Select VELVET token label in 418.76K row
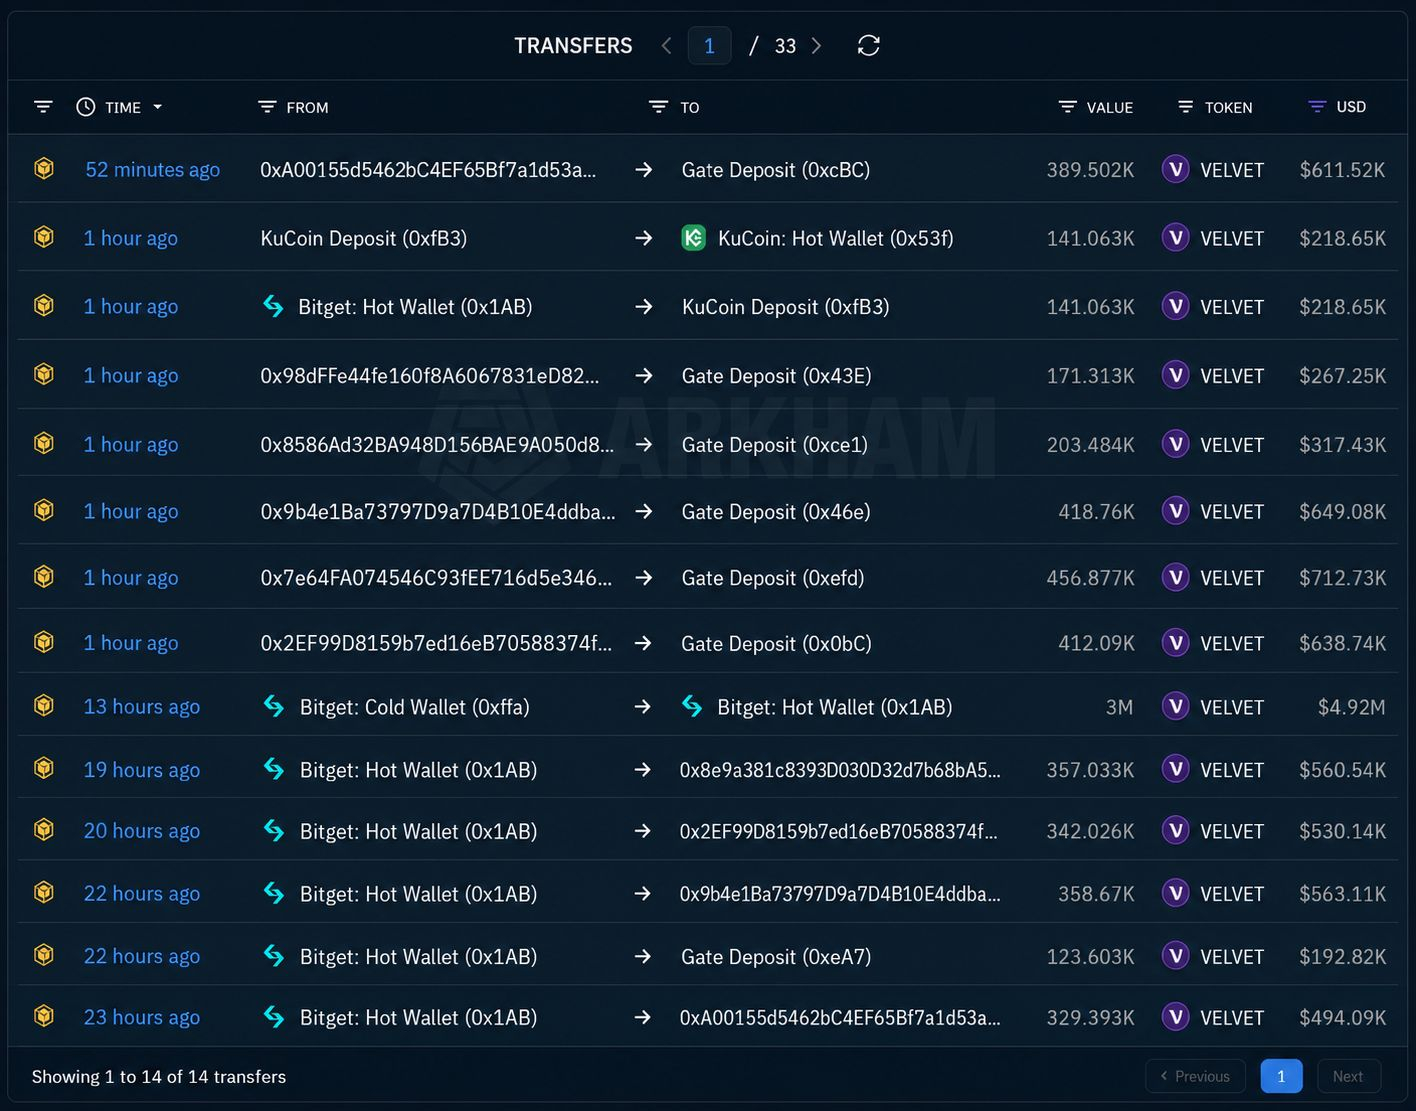This screenshot has width=1416, height=1111. pyautogui.click(x=1232, y=512)
